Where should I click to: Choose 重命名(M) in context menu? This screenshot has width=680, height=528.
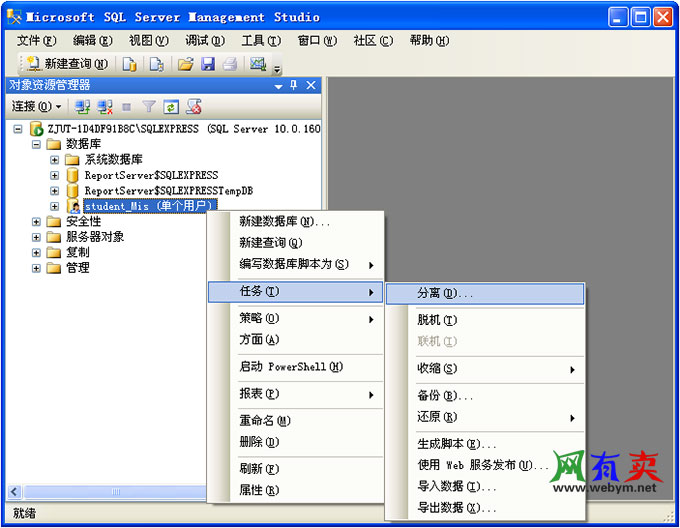coord(296,420)
